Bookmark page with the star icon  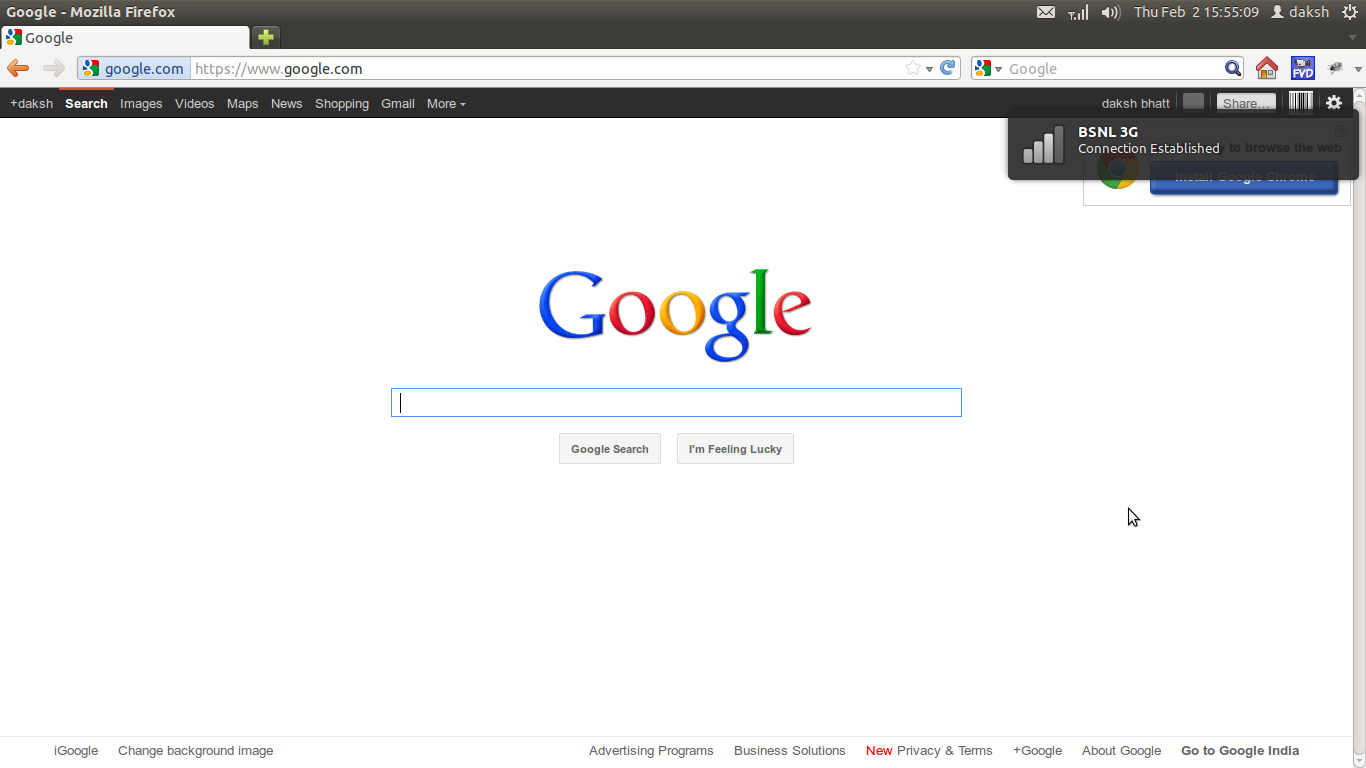[913, 68]
